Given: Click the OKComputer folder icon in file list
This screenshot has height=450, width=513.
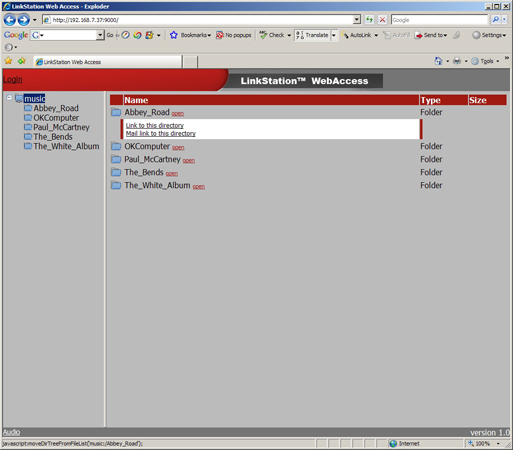Looking at the screenshot, I should [116, 146].
